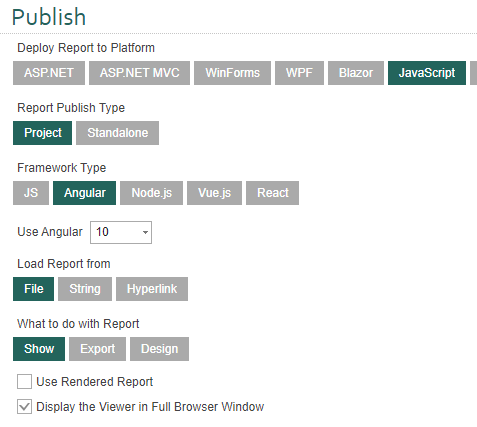Screen dimensions: 477x427
Task: Switch publish type to Standalone
Action: click(117, 133)
